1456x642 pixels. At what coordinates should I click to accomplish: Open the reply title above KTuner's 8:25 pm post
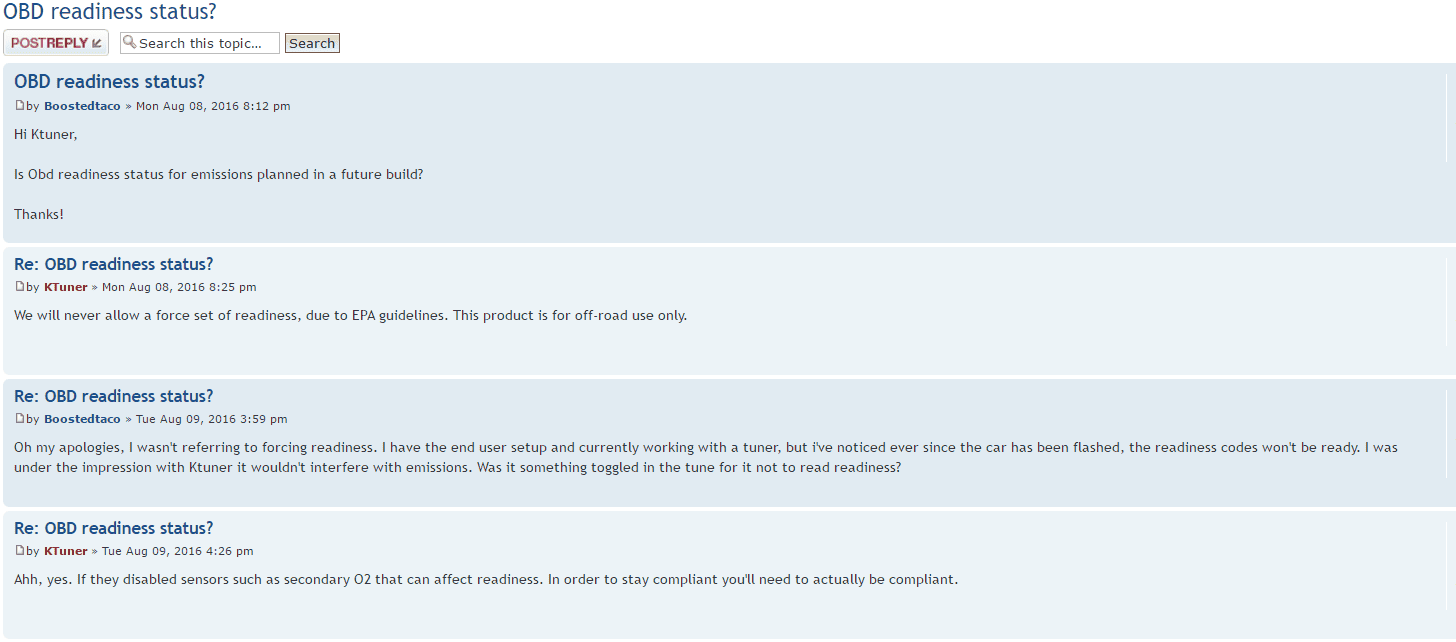click(x=113, y=264)
